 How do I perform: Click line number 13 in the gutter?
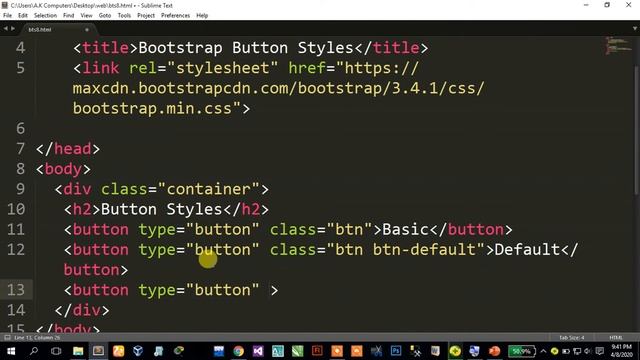16,290
